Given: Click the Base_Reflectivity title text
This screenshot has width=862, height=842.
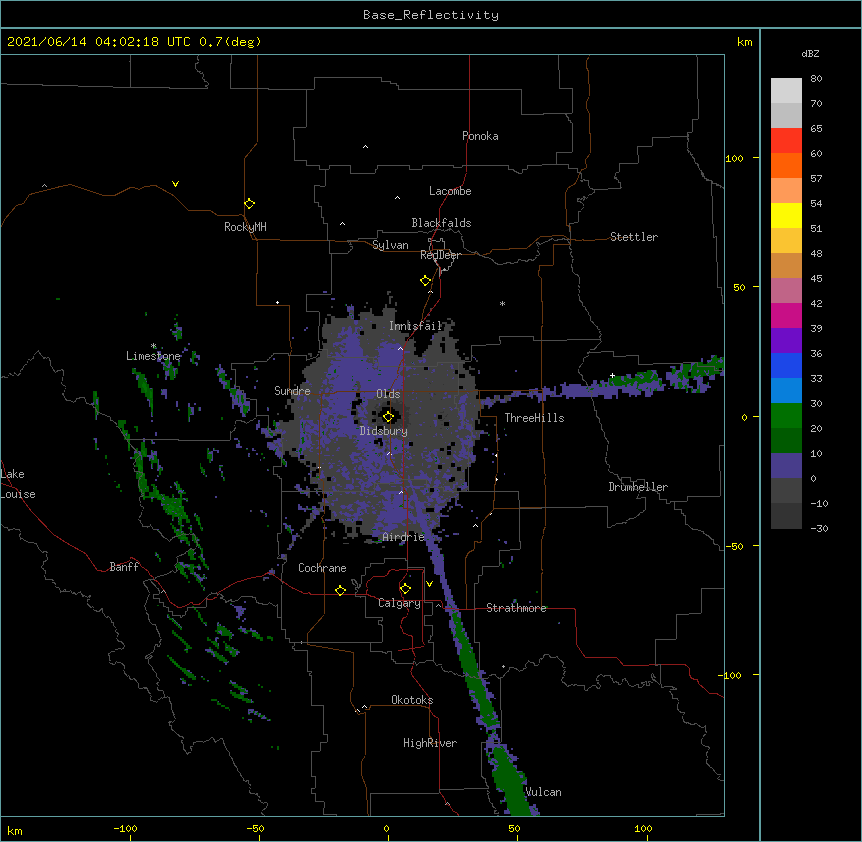Looking at the screenshot, I should coord(431,15).
